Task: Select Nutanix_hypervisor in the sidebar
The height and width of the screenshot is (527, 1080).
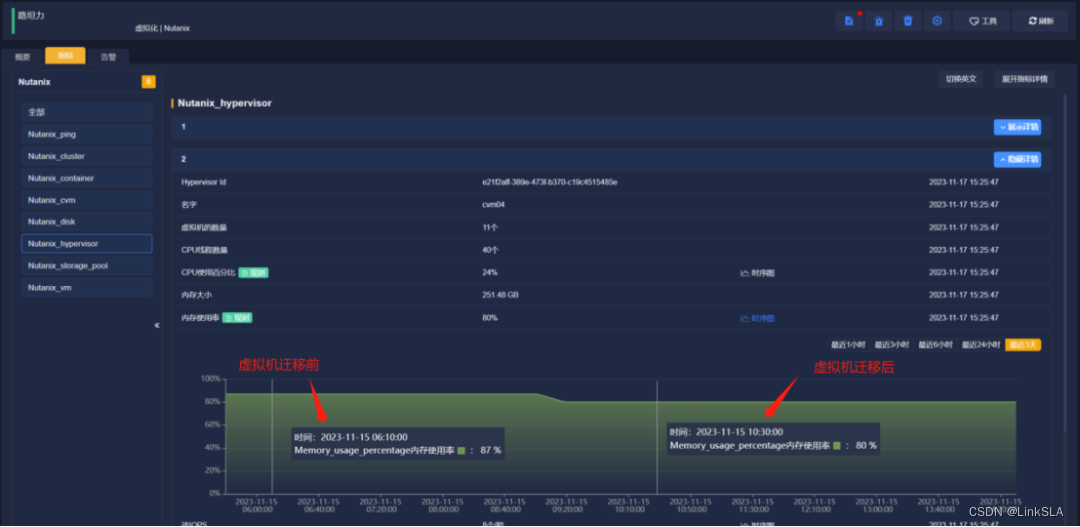Action: pos(86,243)
